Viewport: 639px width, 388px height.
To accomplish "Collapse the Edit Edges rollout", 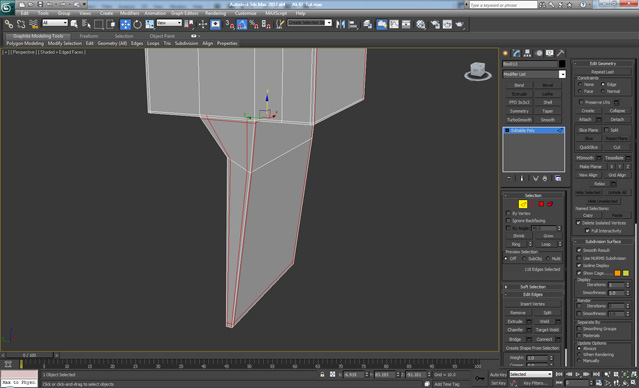I will [x=533, y=295].
